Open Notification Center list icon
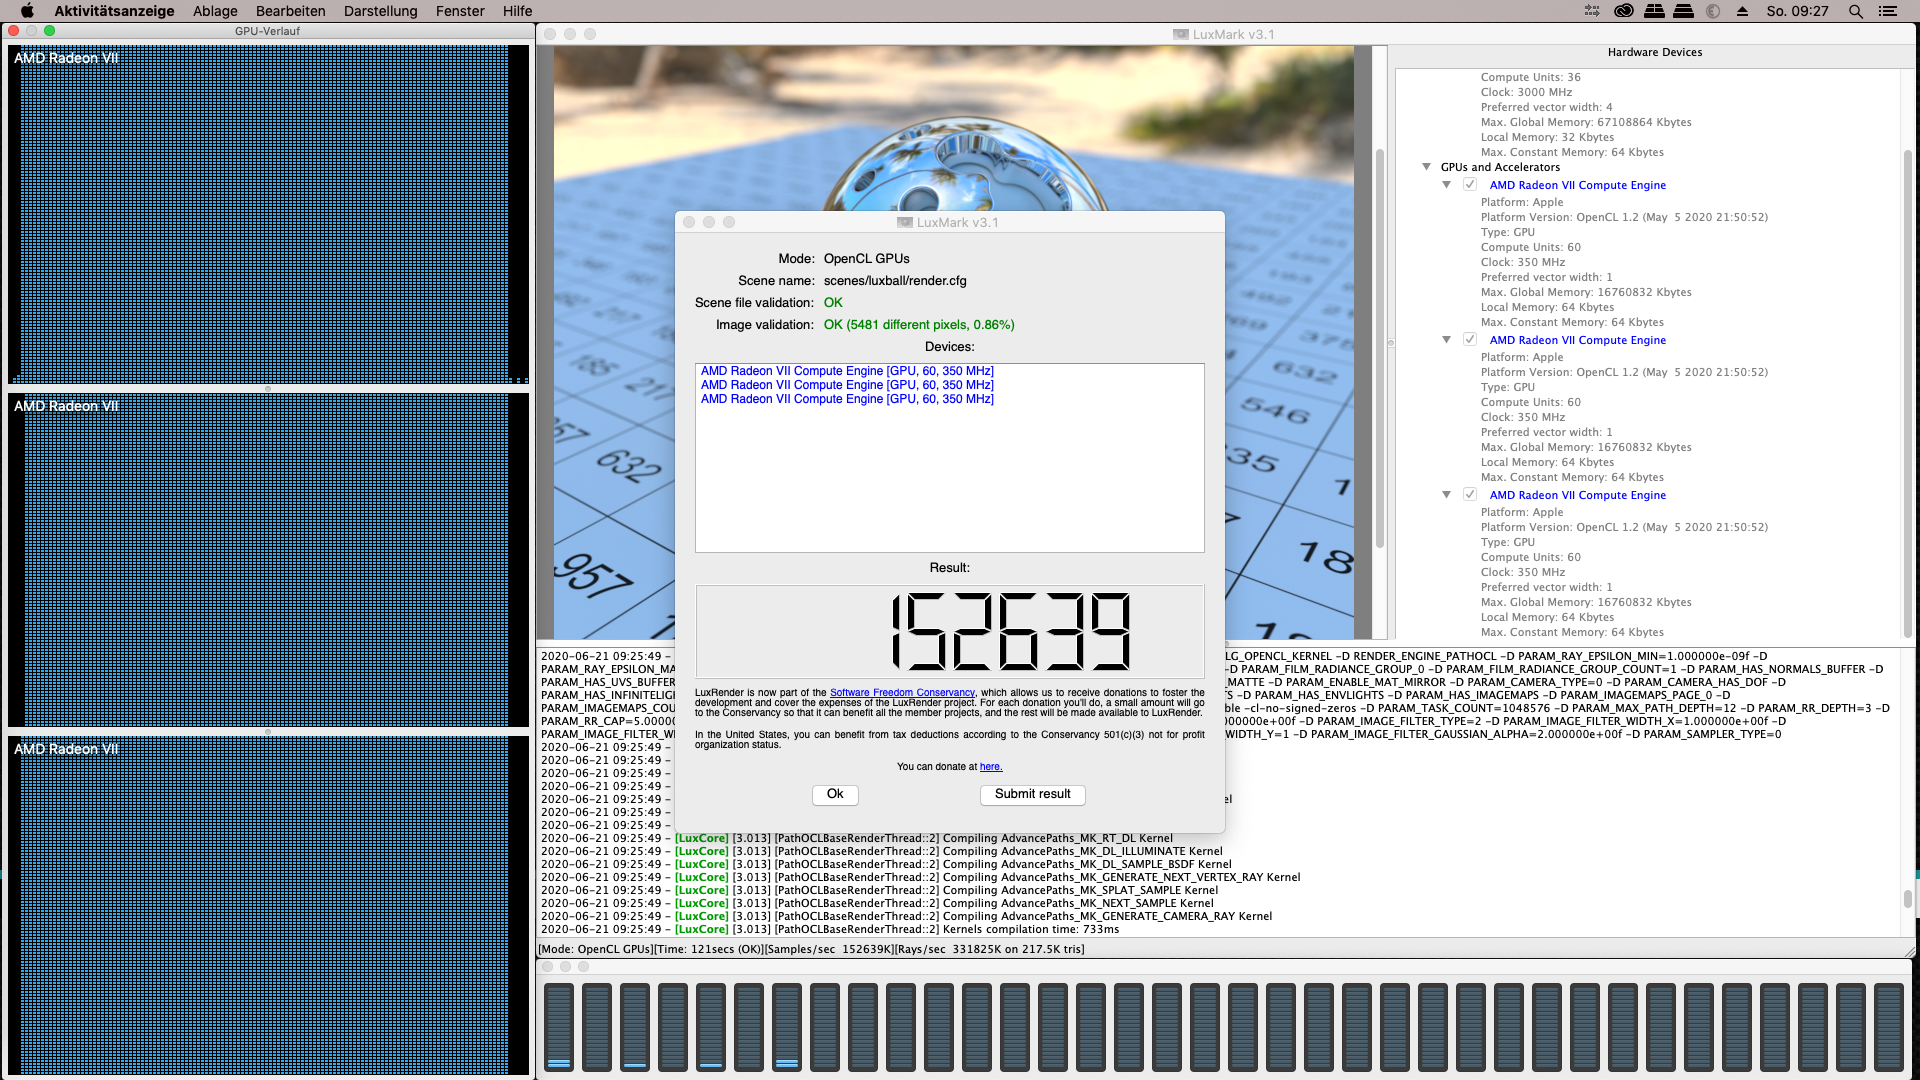 [1887, 11]
